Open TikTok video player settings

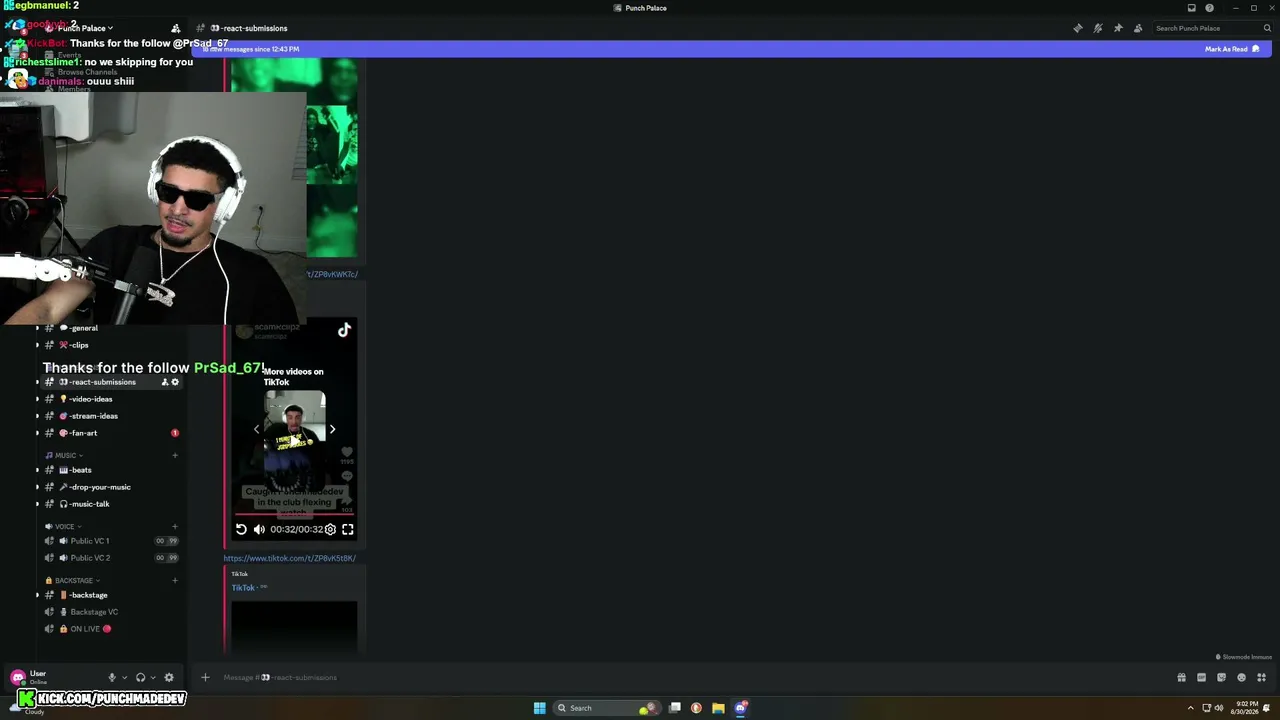330,529
